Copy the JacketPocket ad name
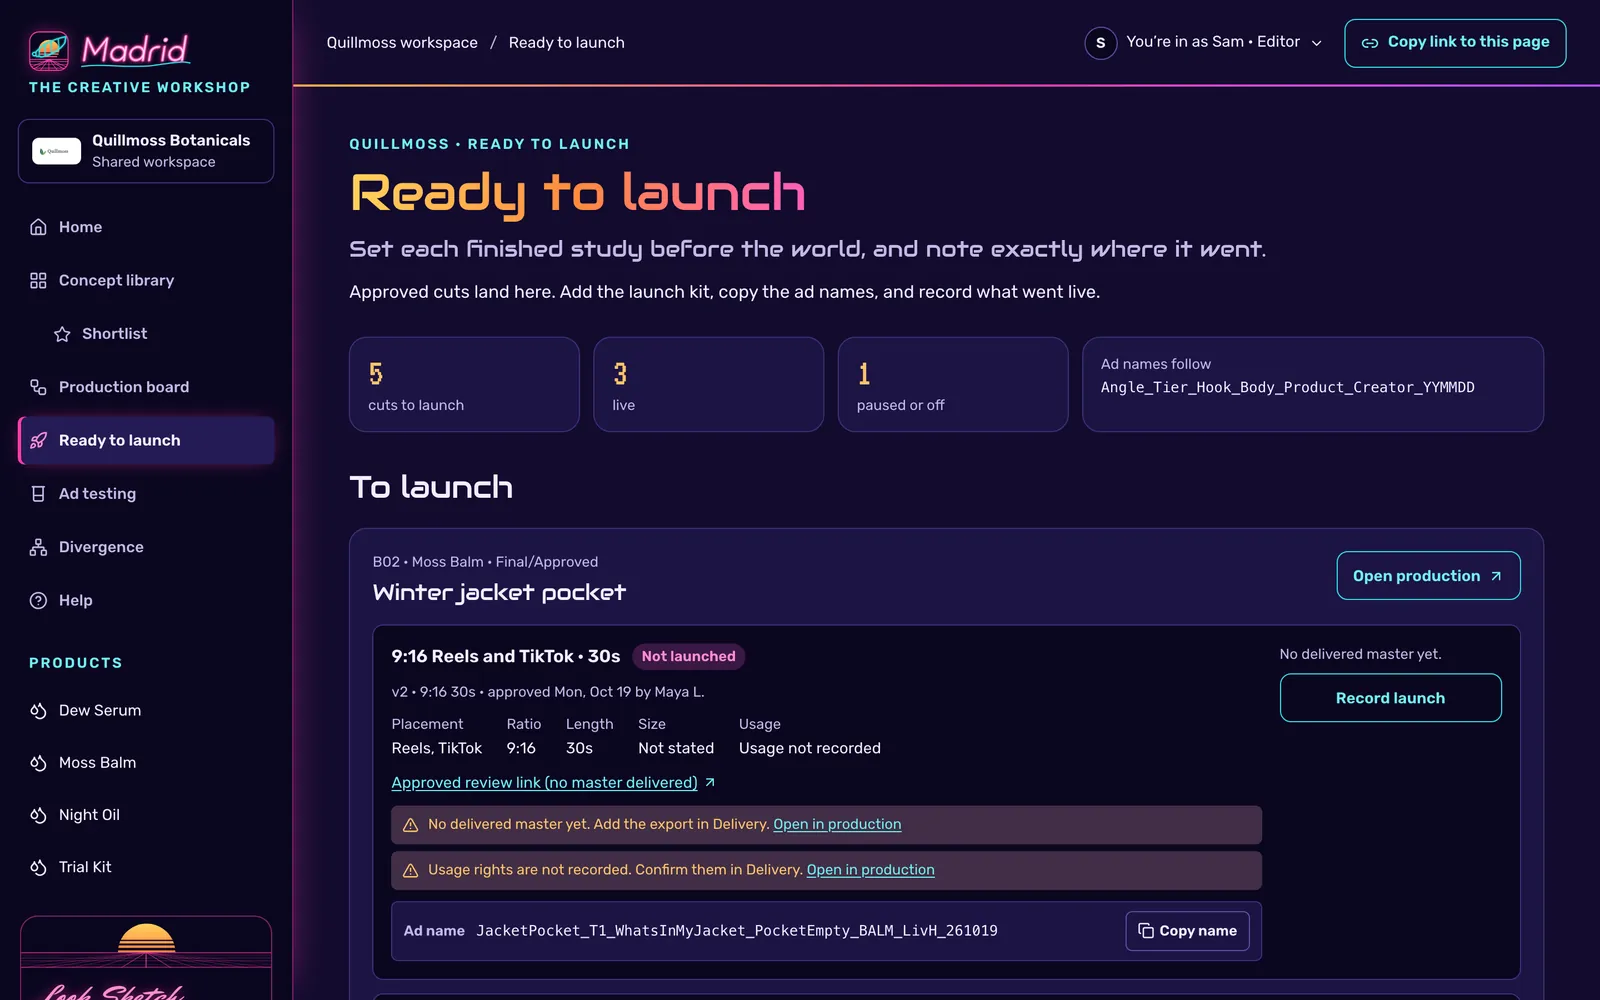Image resolution: width=1600 pixels, height=1000 pixels. [1187, 931]
